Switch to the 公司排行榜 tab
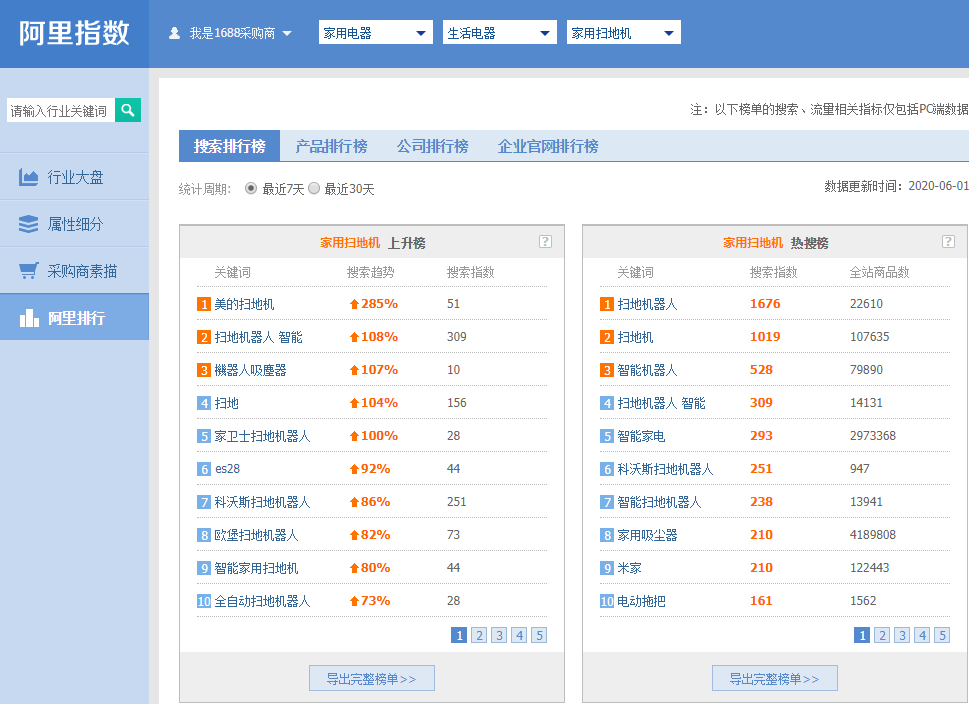 pyautogui.click(x=433, y=146)
